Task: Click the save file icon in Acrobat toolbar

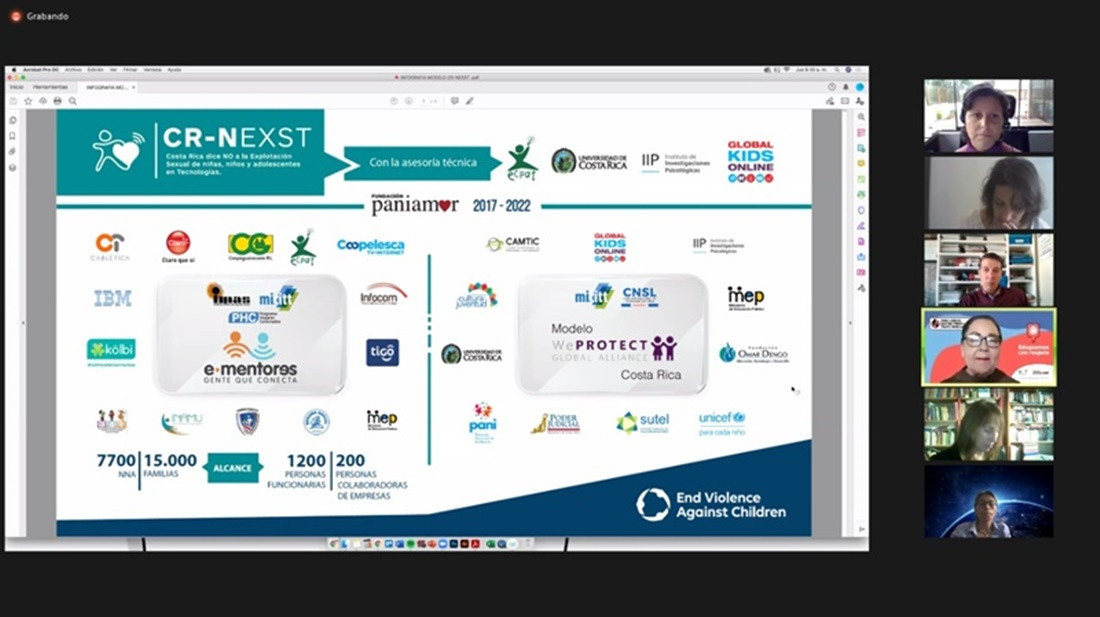Action: [13, 101]
